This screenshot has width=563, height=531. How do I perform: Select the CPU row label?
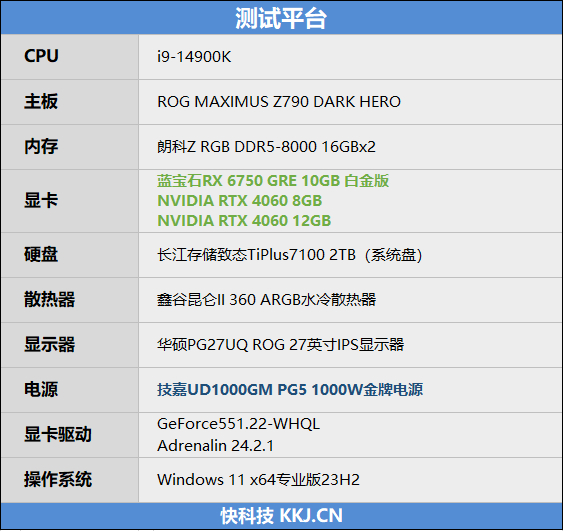[x=41, y=56]
